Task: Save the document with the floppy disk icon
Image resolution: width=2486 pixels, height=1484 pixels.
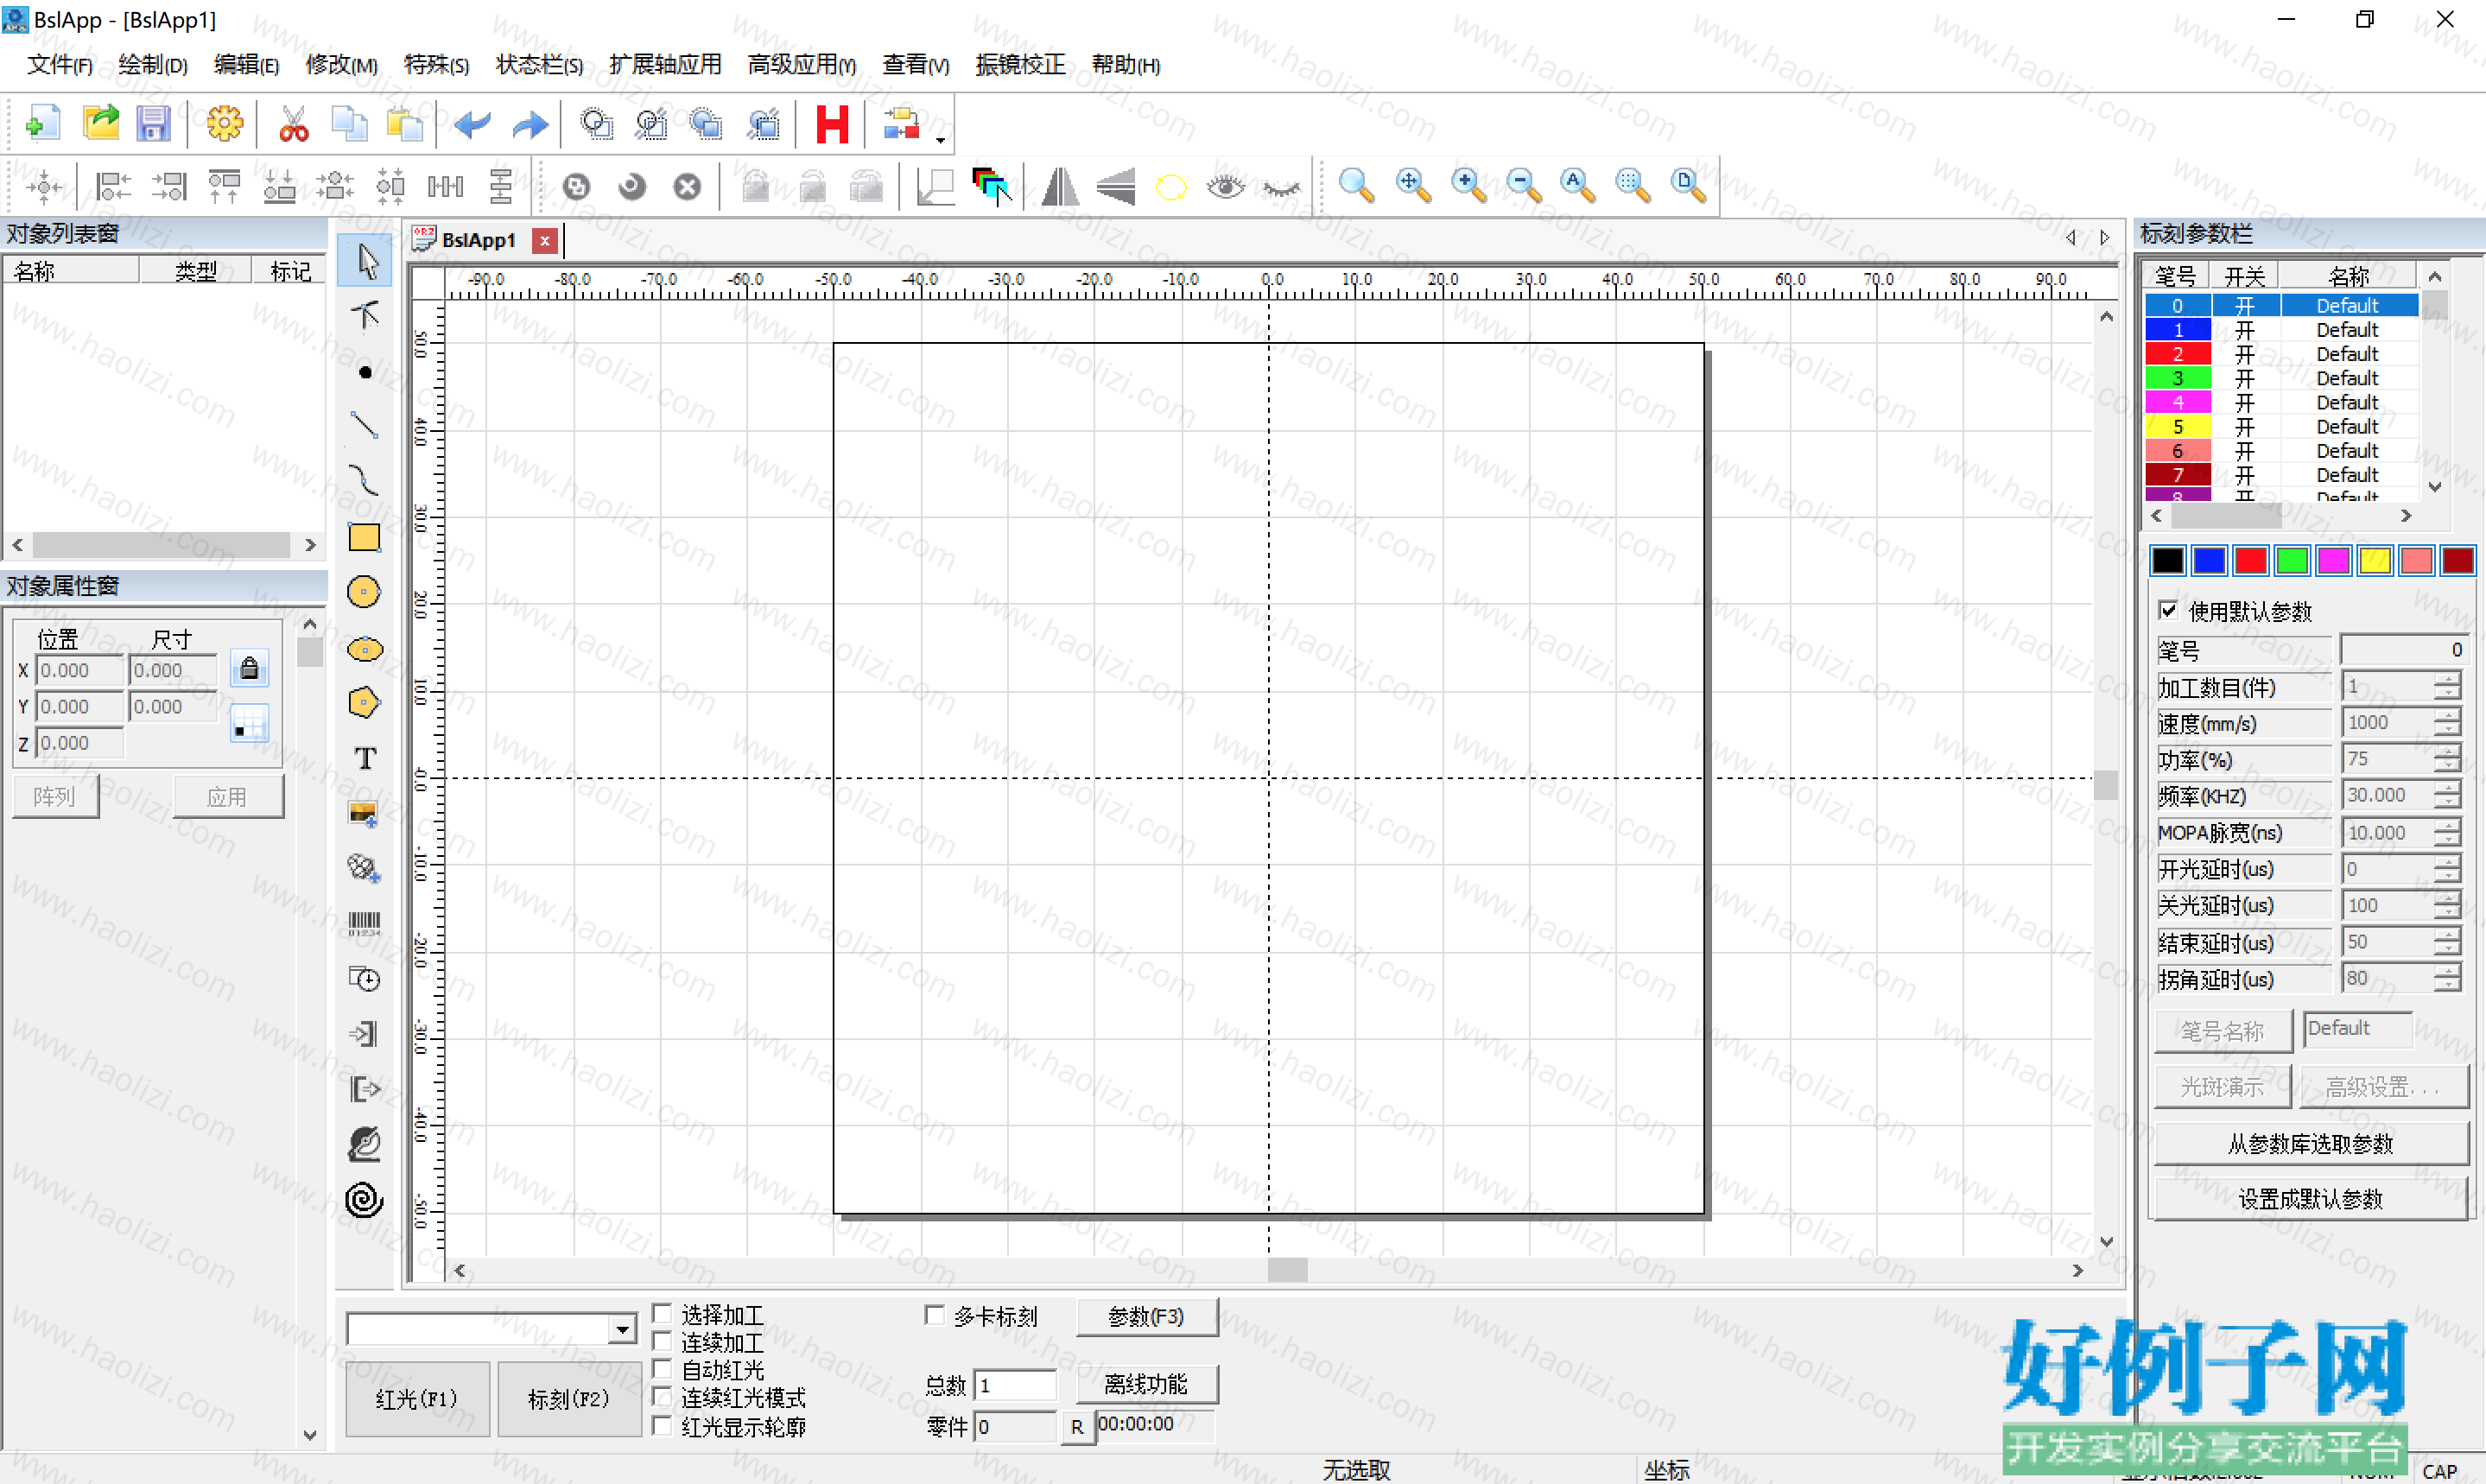Action: [153, 124]
